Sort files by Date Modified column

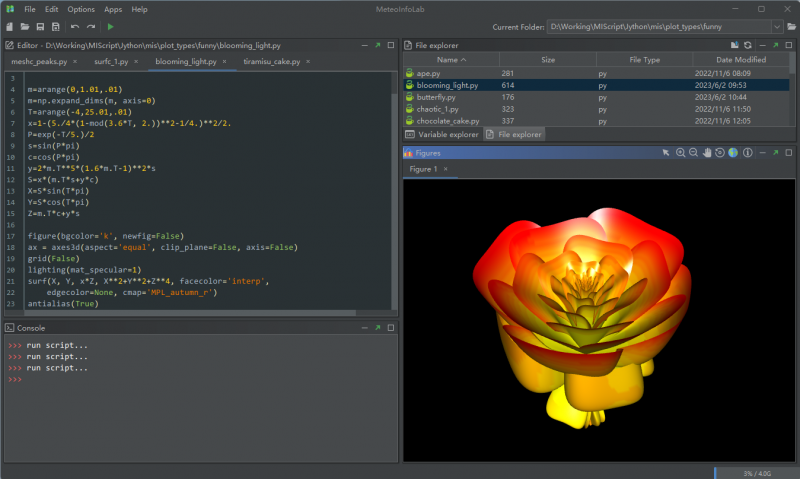741,60
